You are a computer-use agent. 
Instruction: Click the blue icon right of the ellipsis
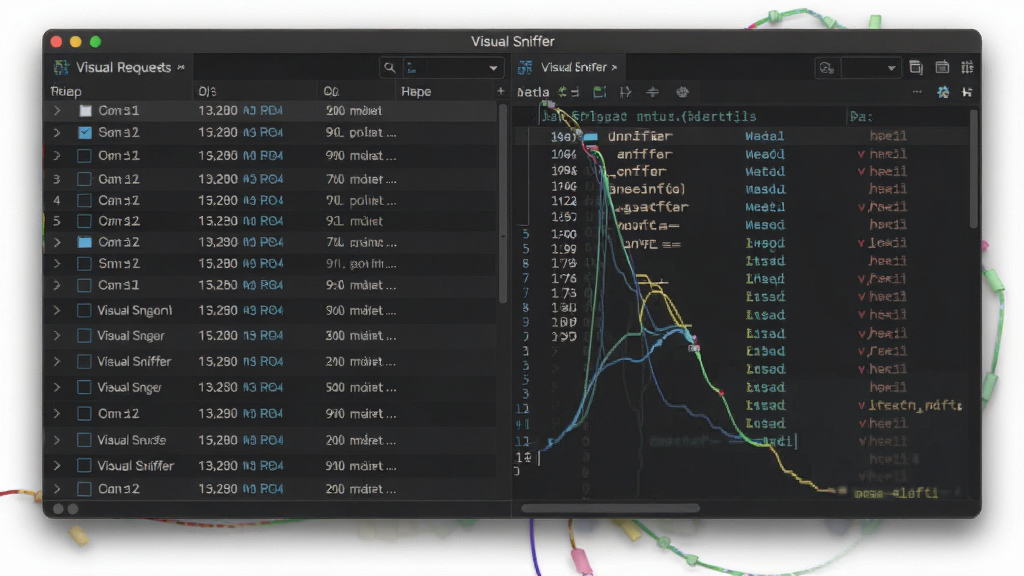pyautogui.click(x=943, y=92)
